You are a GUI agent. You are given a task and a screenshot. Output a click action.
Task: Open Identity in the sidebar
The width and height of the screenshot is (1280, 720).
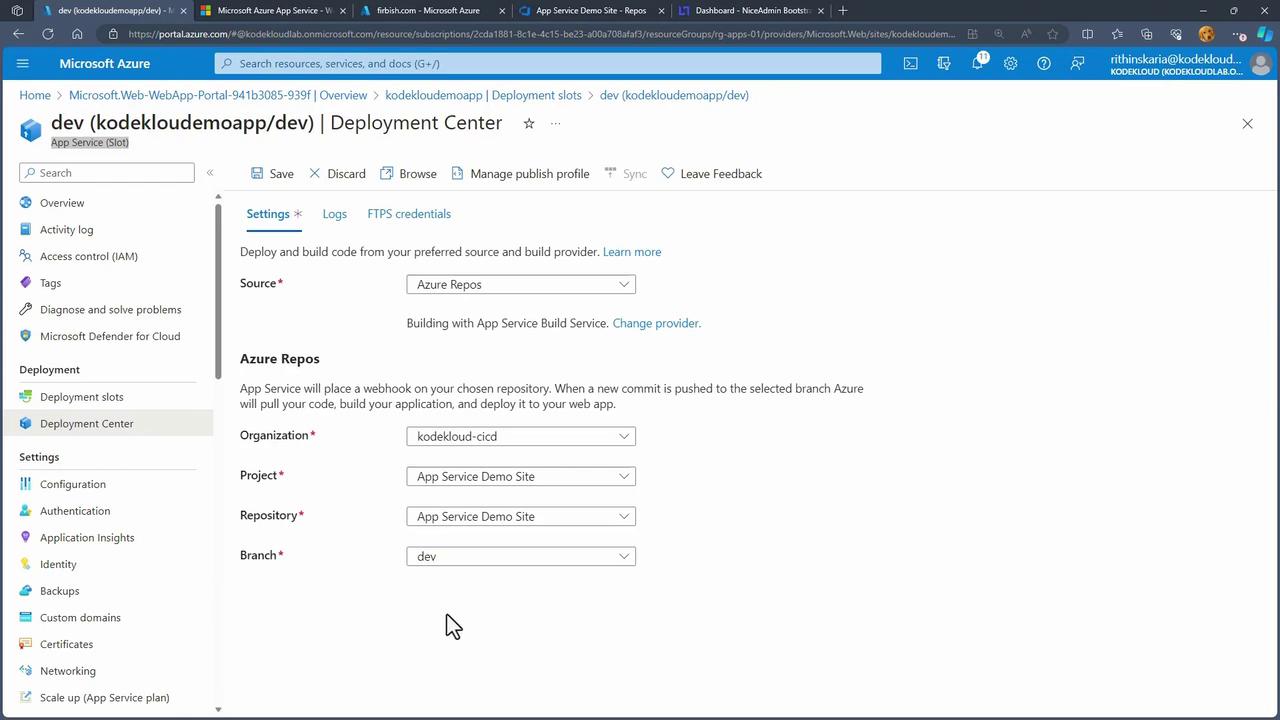click(58, 564)
